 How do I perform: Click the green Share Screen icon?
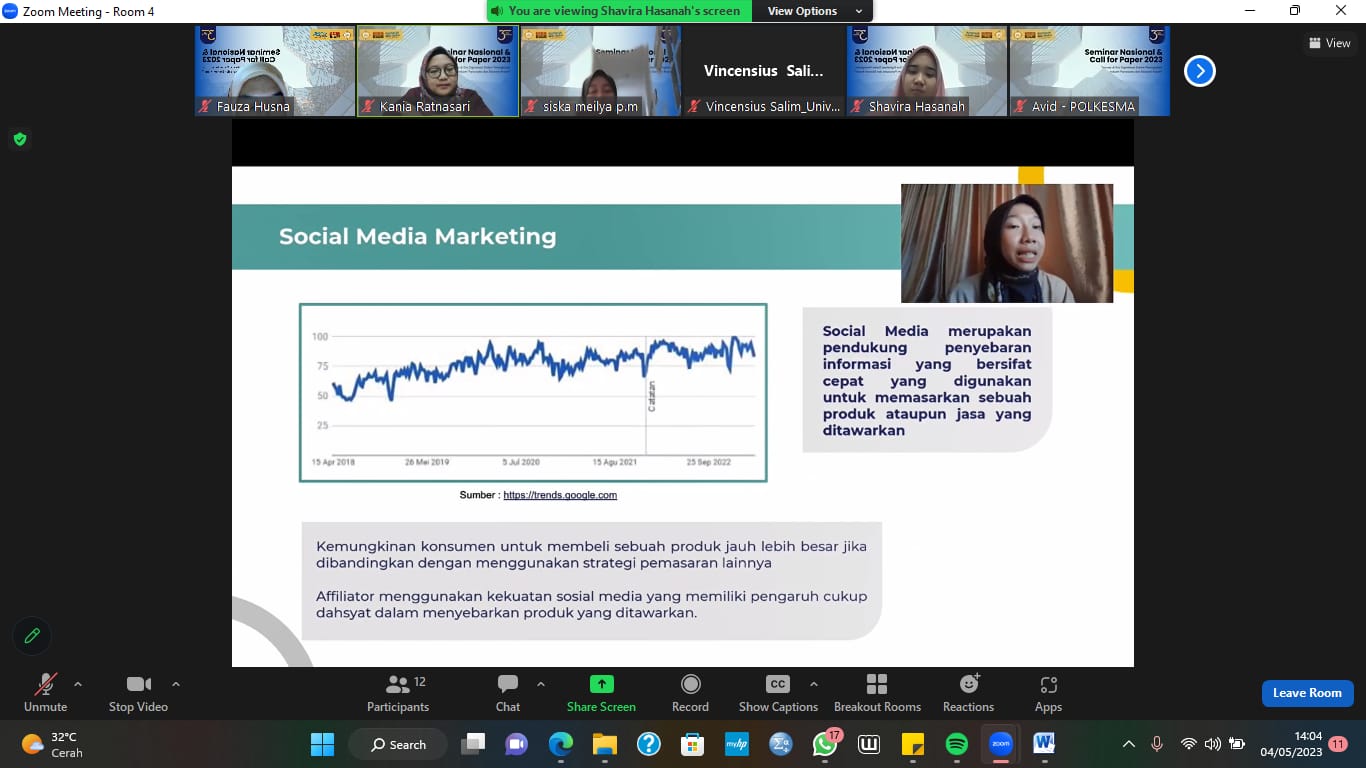(x=601, y=684)
